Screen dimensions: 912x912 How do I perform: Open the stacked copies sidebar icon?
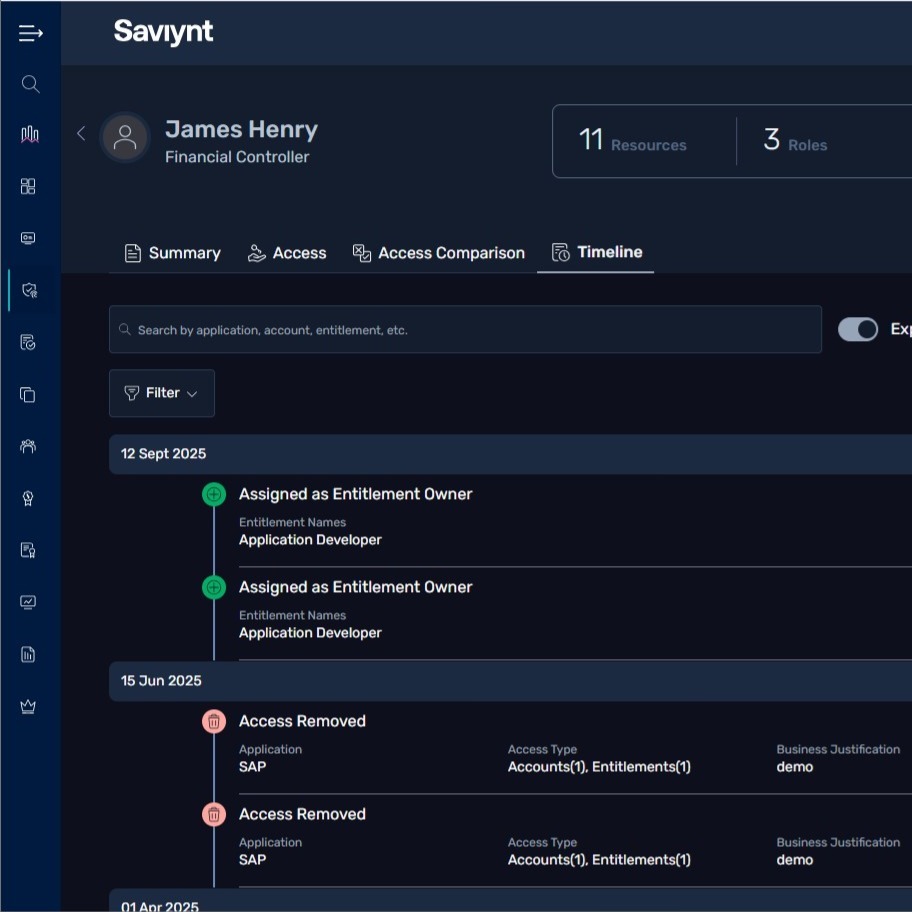(x=28, y=394)
